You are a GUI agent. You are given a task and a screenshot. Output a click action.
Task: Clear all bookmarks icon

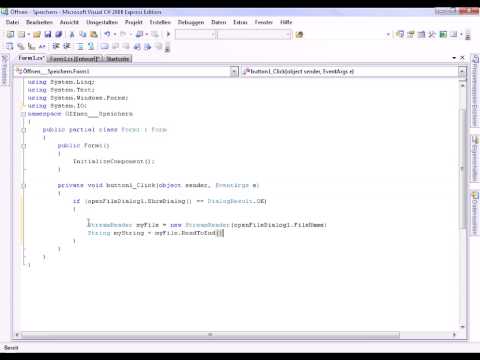coord(158,46)
